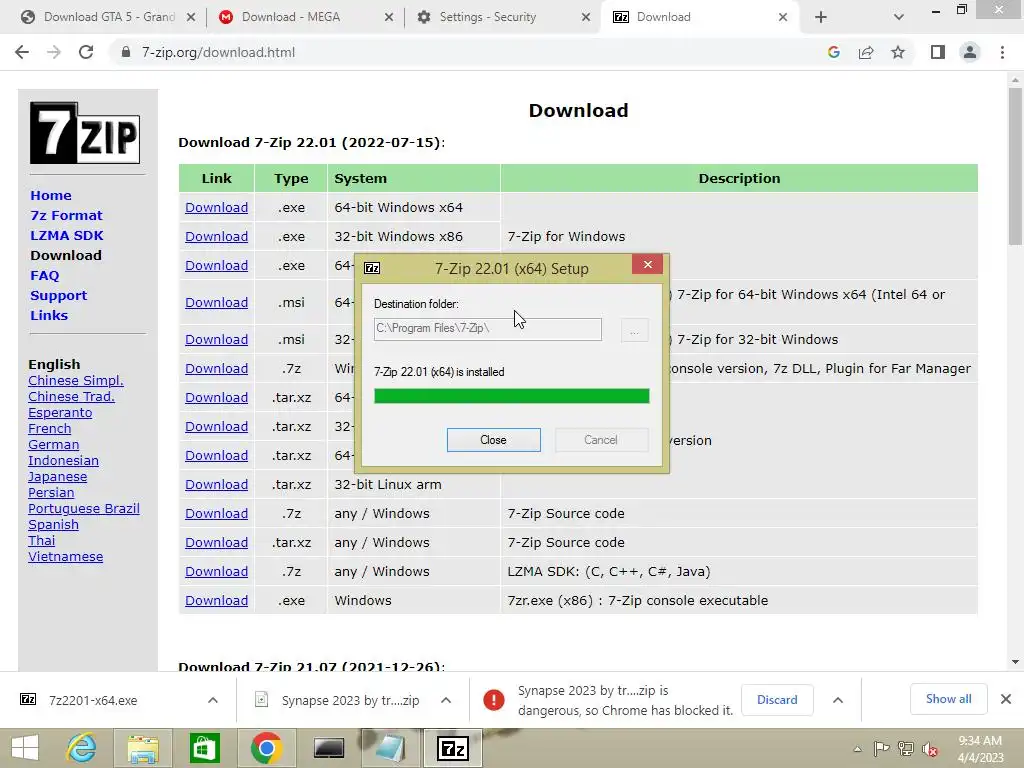Close the Download - MEGA tab
Image resolution: width=1024 pixels, height=768 pixels.
[389, 18]
